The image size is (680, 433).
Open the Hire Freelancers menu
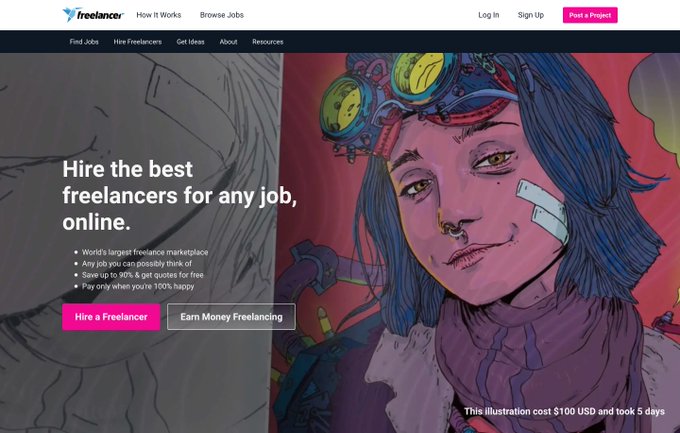point(137,42)
